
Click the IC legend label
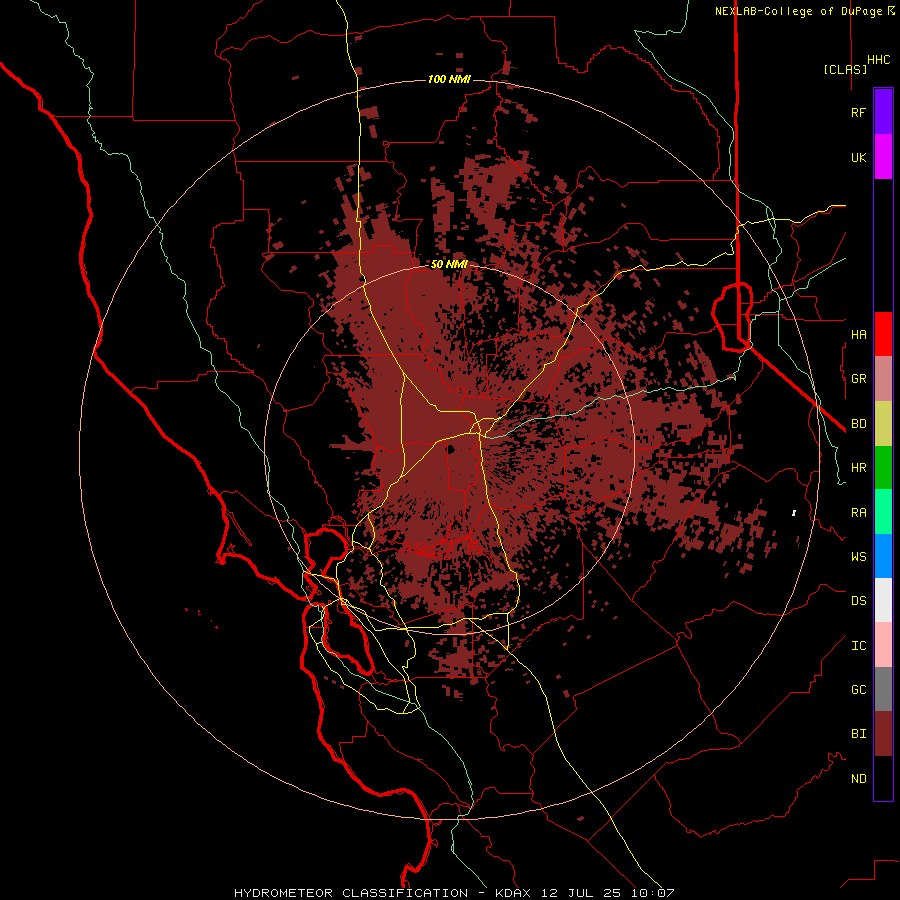(x=858, y=645)
